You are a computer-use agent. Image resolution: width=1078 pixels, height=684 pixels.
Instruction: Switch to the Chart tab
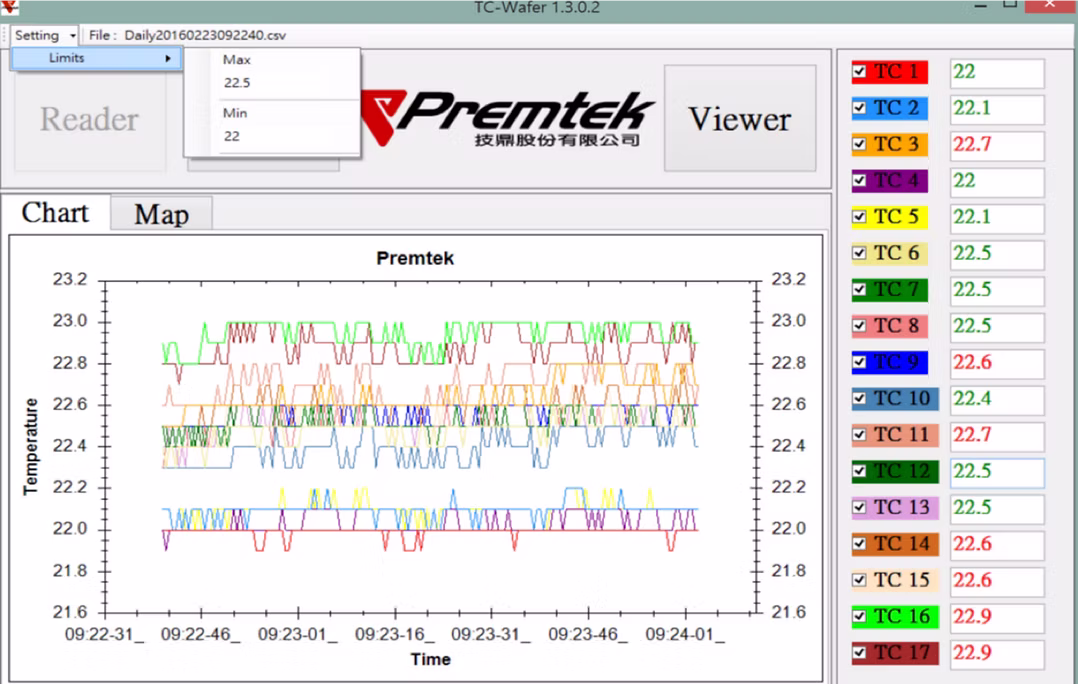point(55,213)
